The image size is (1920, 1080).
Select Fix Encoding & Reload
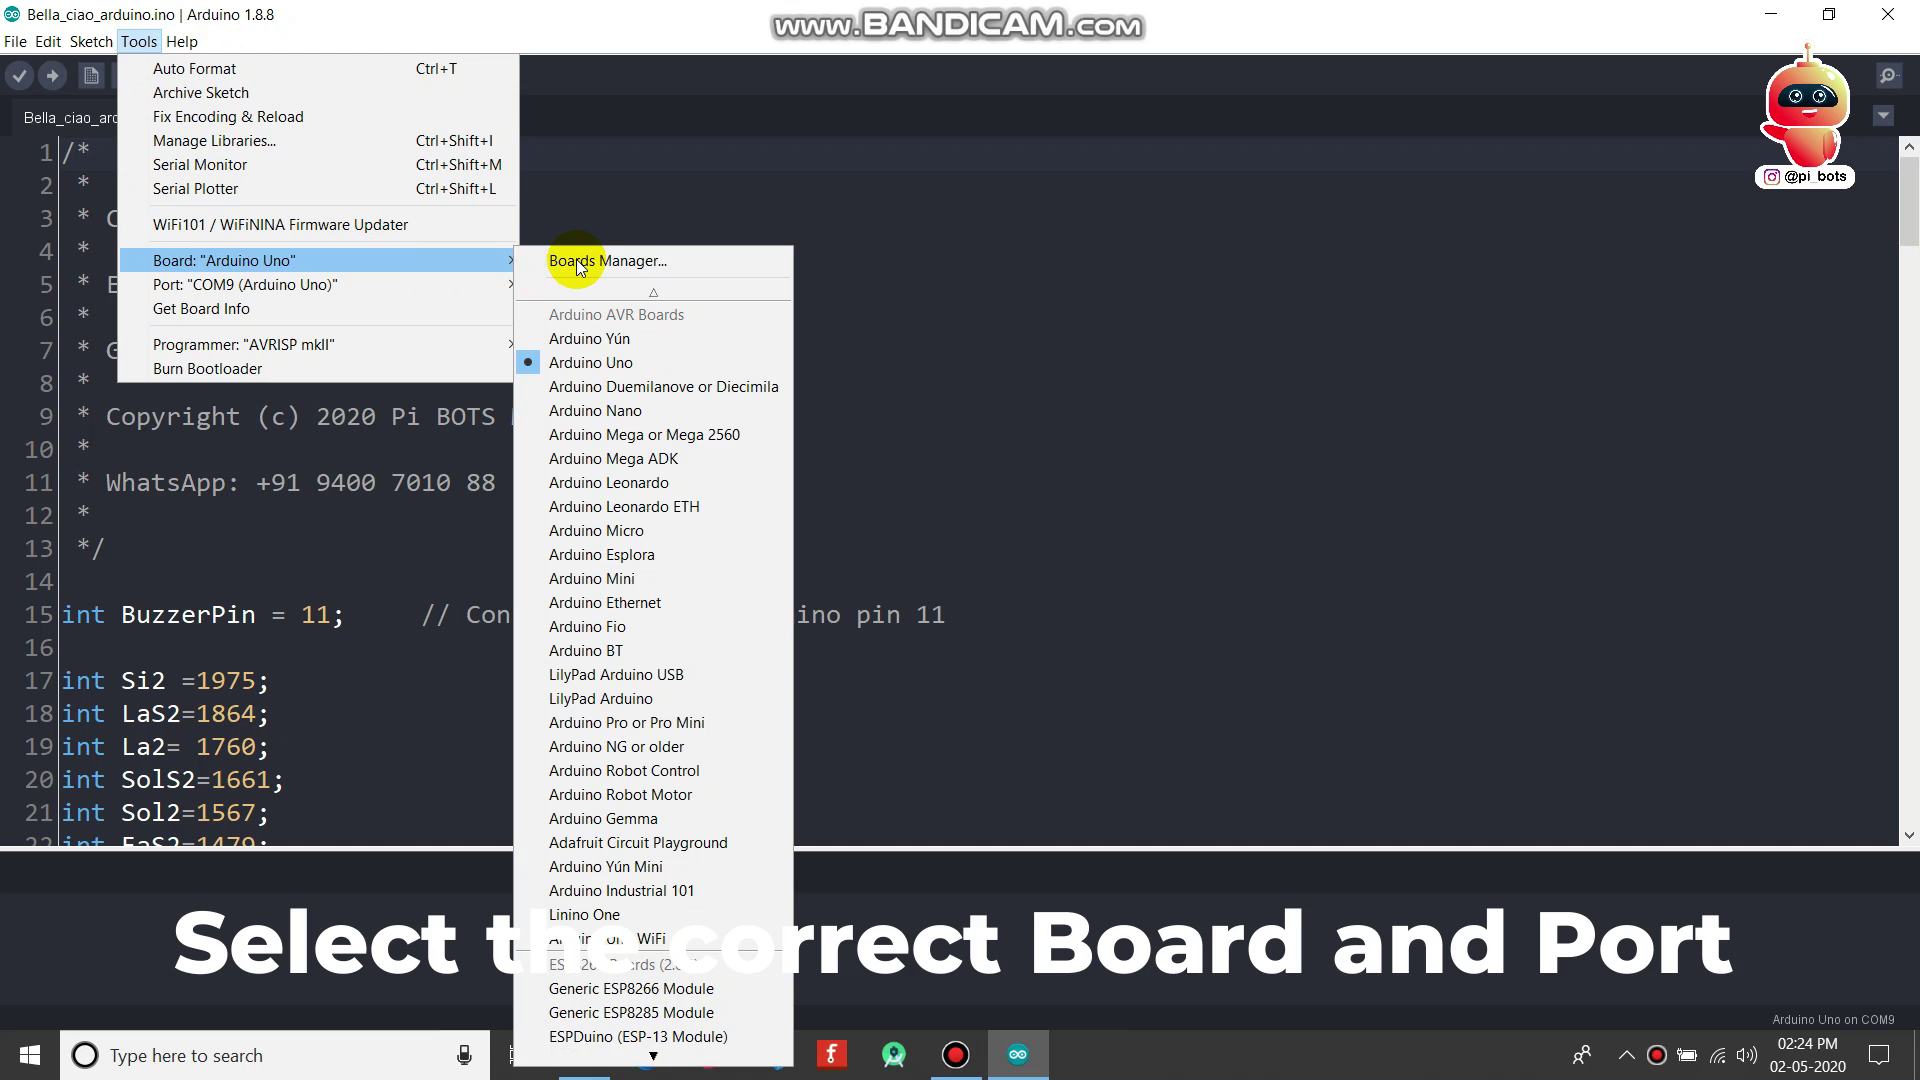click(x=318, y=117)
